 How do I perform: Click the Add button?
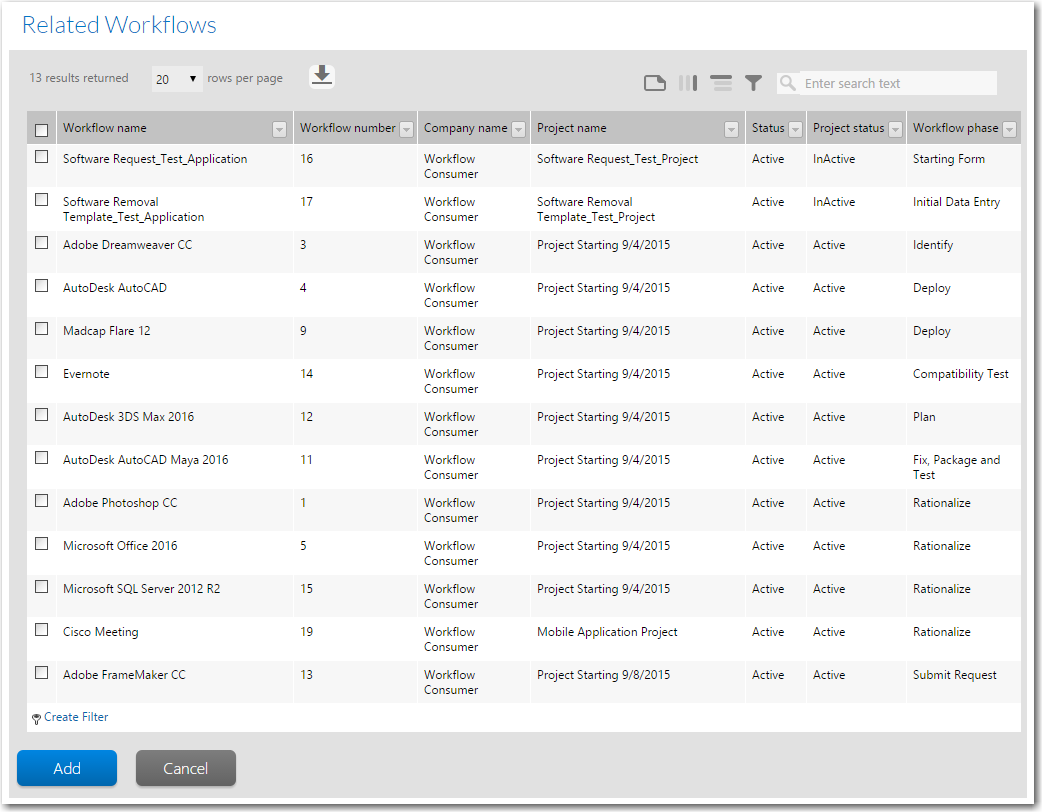67,768
